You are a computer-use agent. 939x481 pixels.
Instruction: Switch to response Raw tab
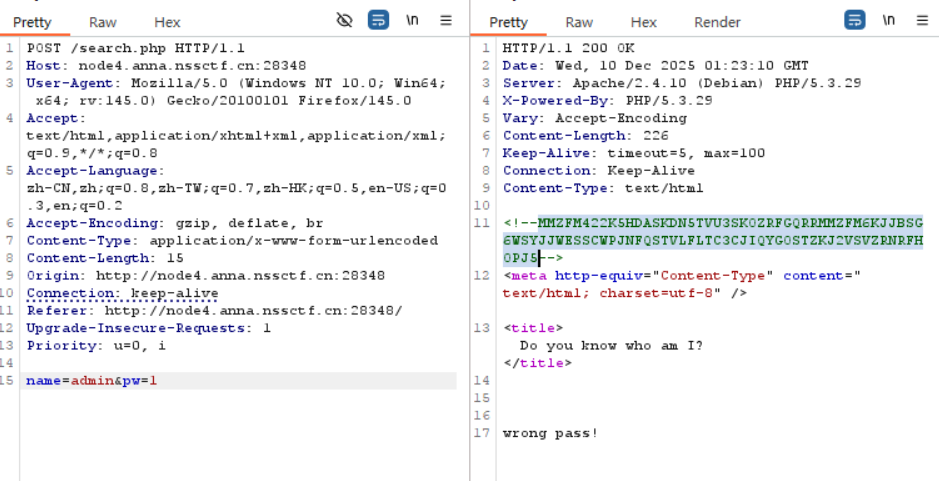pos(579,23)
